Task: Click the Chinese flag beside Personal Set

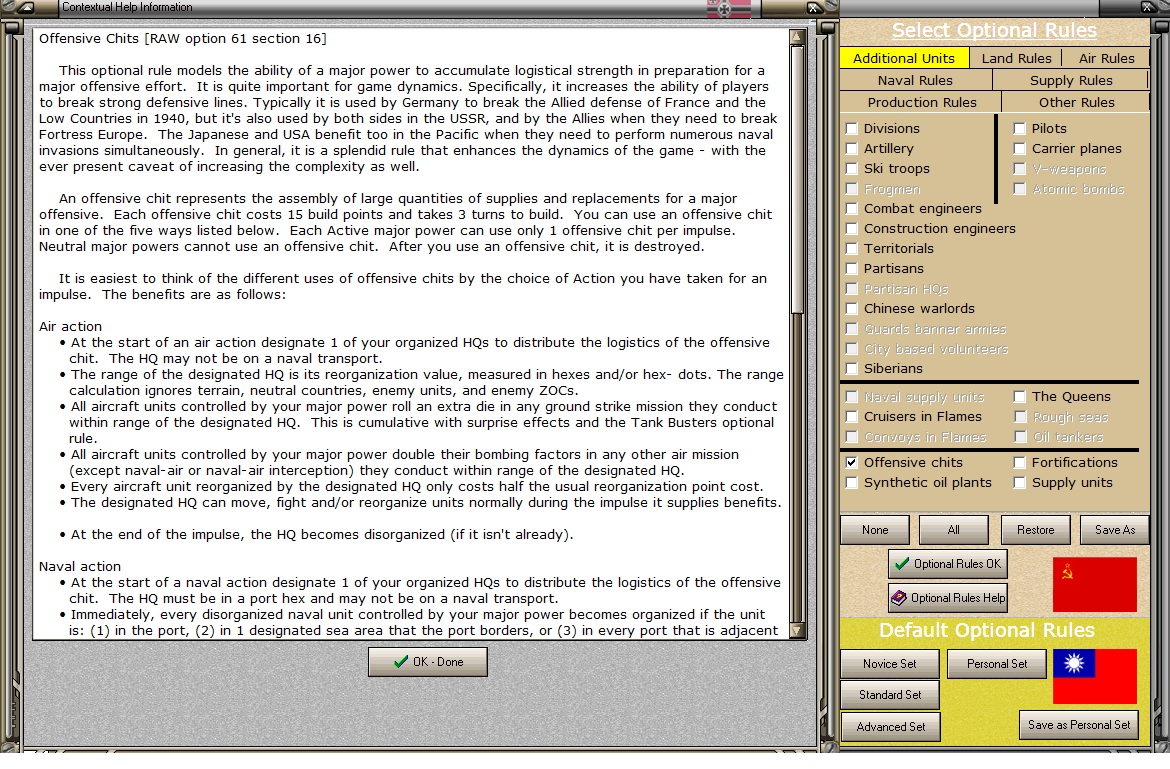Action: pos(1095,676)
